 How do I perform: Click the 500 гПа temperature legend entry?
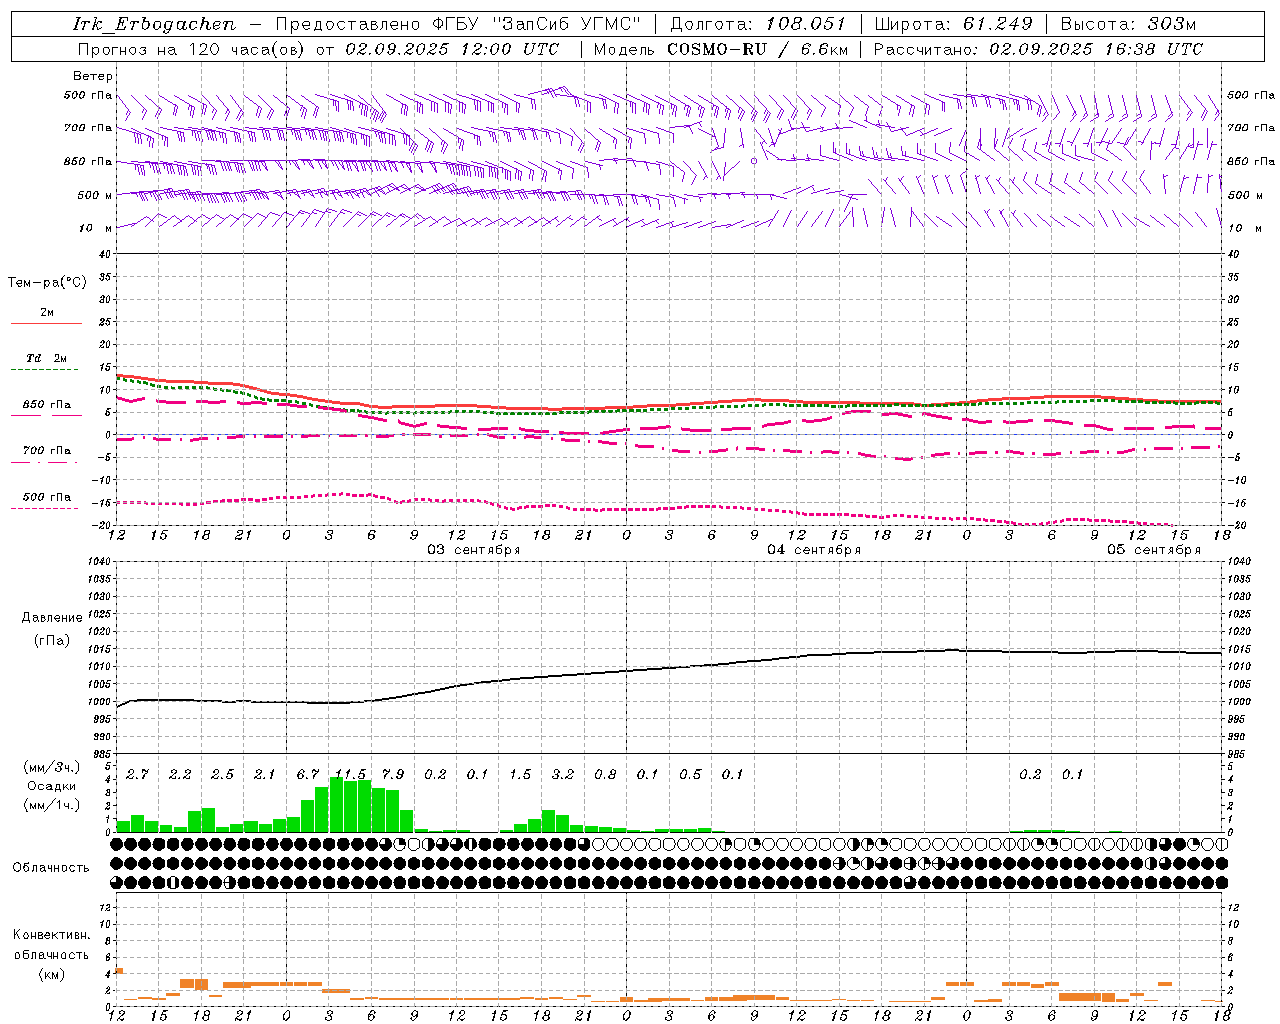click(47, 497)
